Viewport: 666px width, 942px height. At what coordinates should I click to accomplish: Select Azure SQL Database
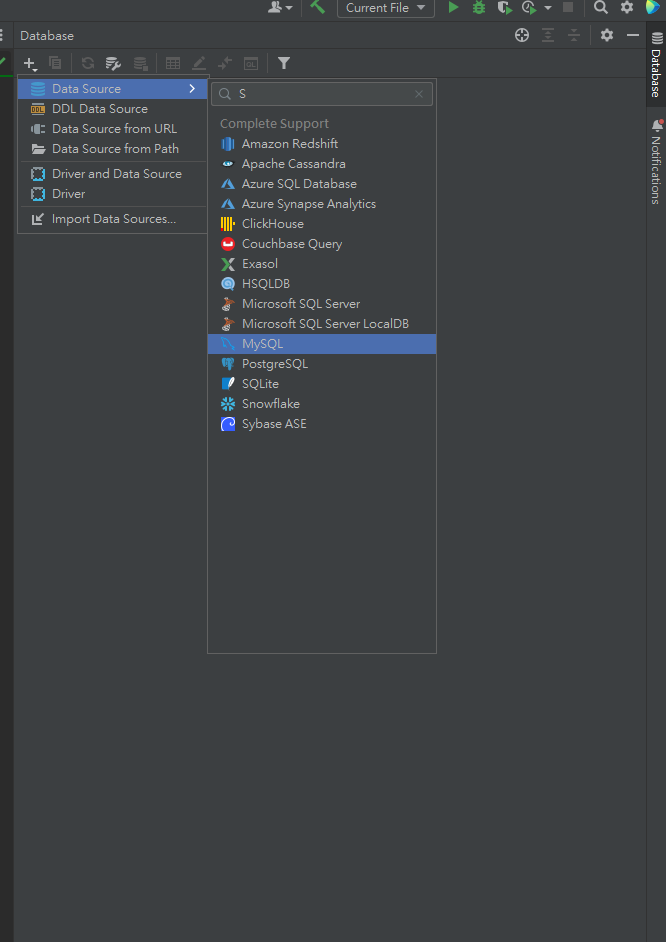(x=322, y=184)
